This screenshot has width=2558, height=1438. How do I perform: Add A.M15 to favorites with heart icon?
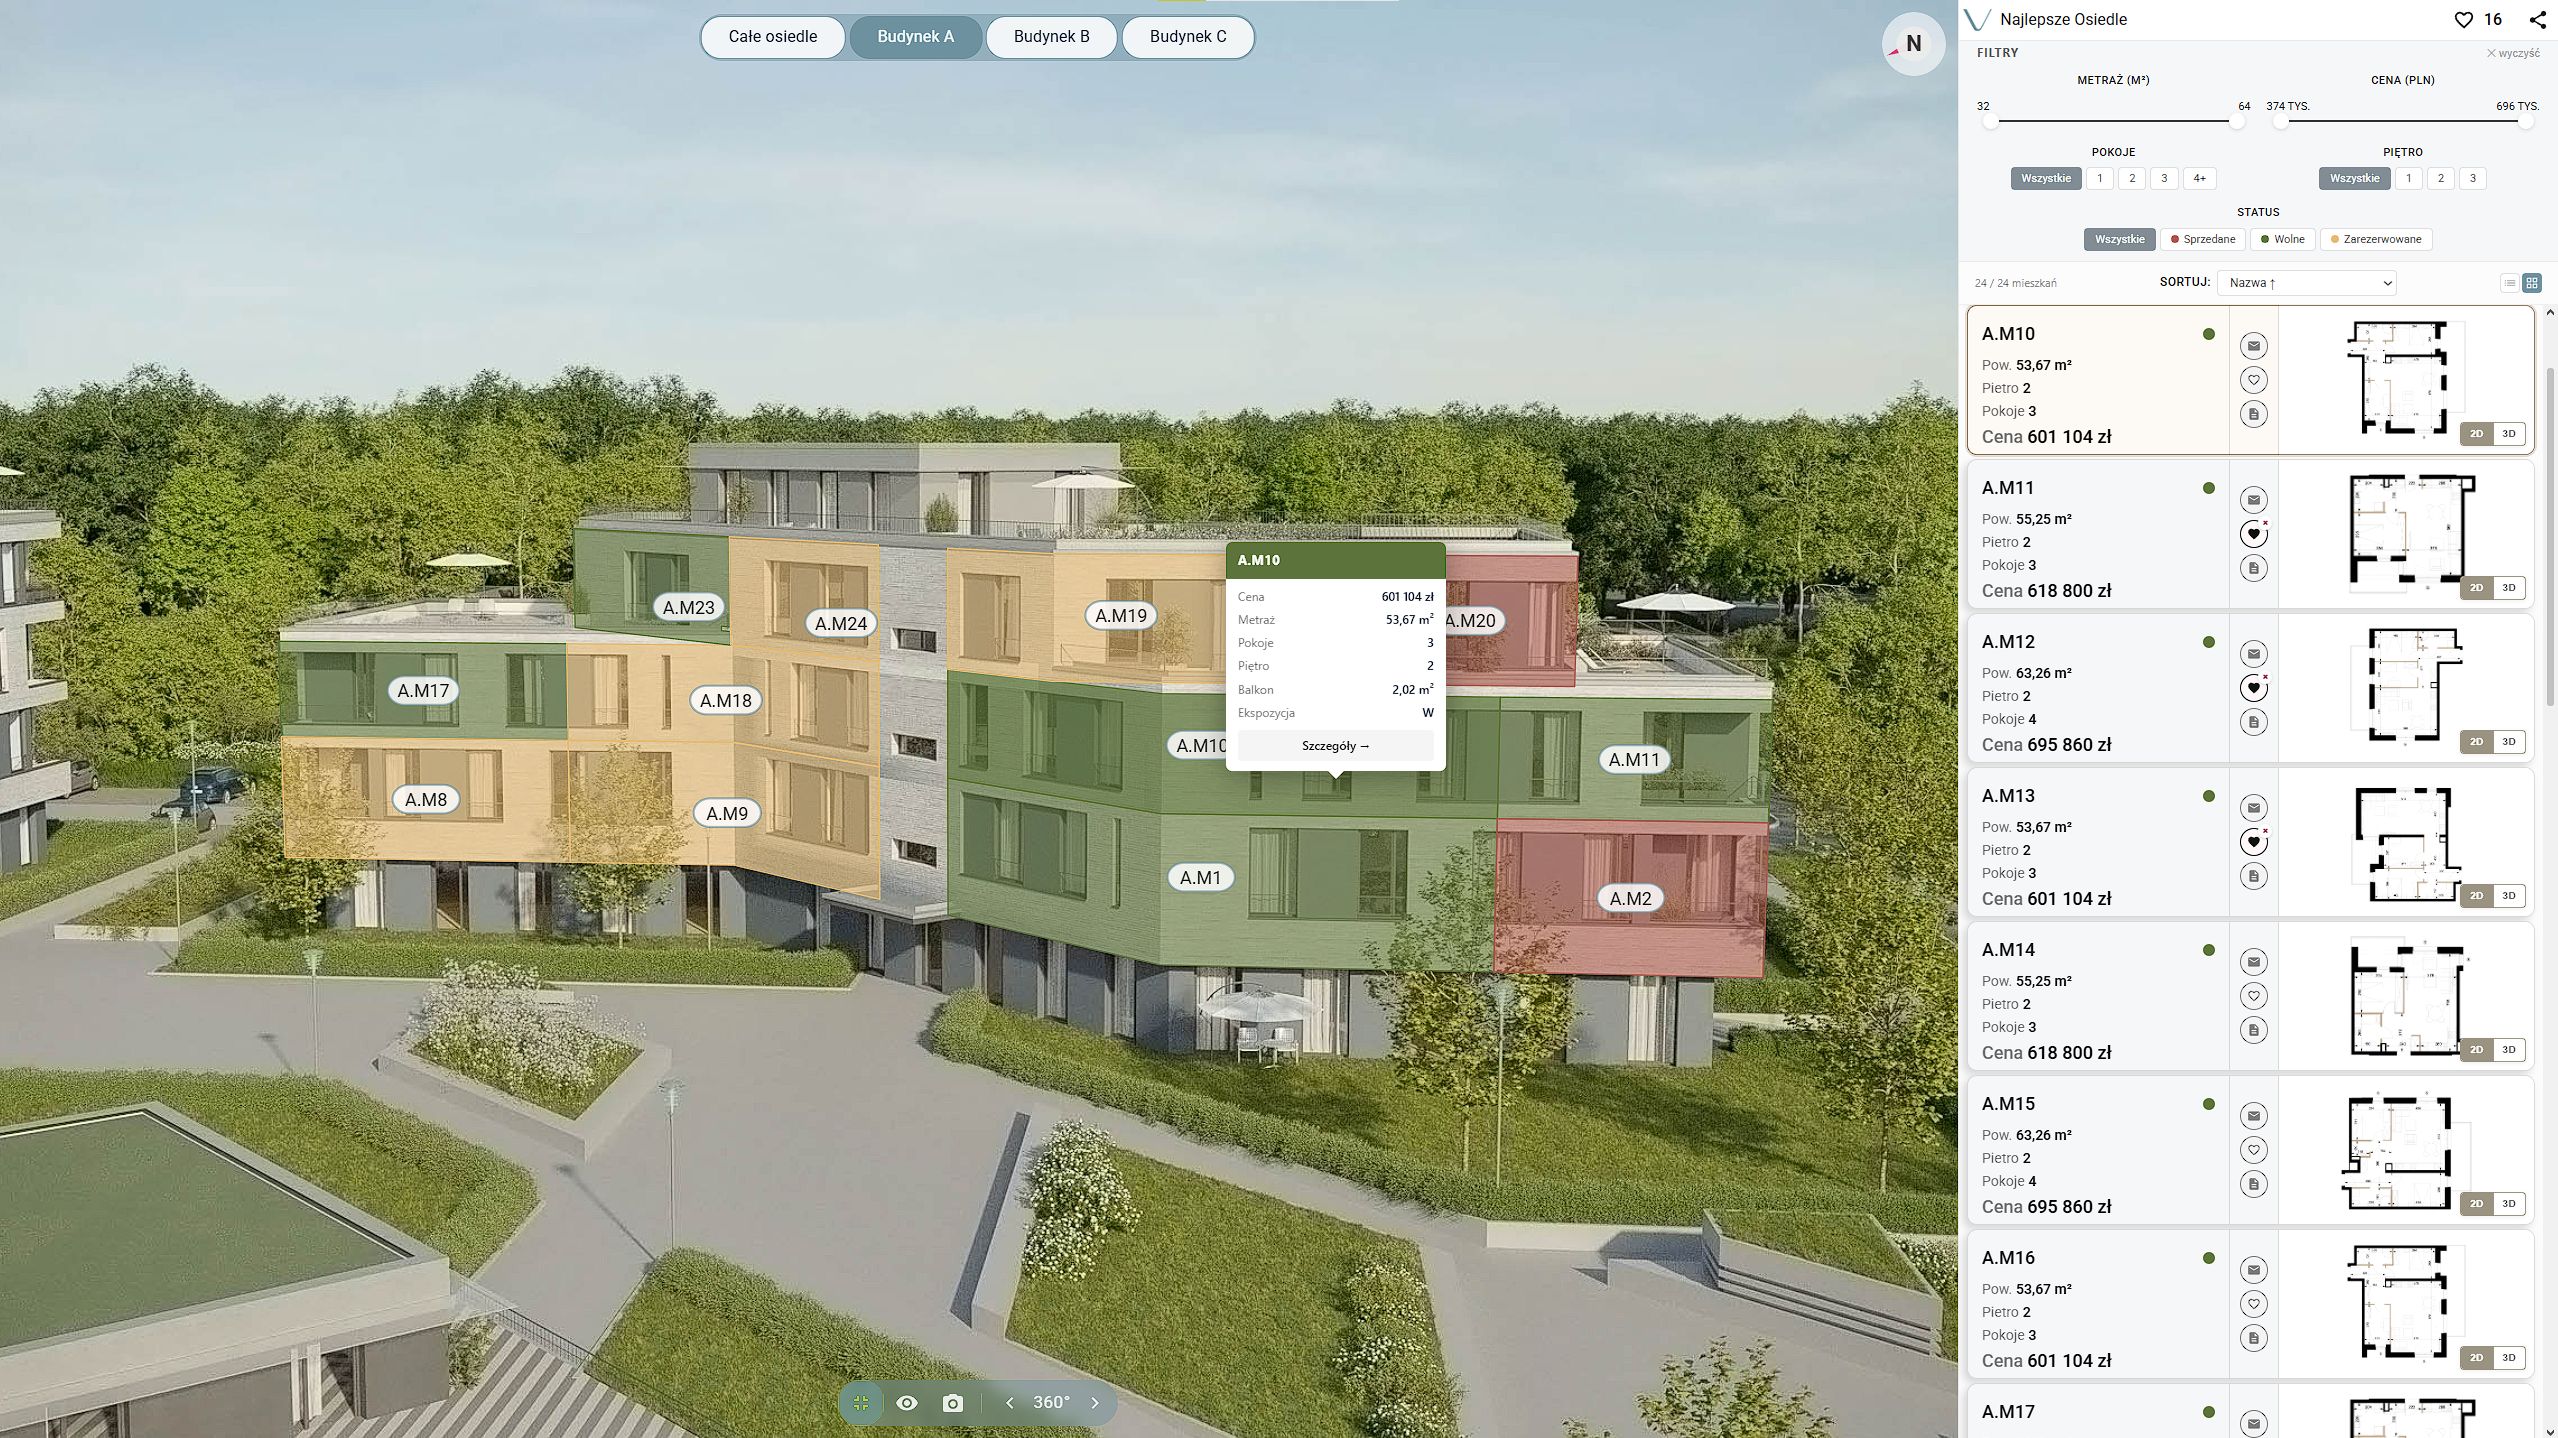click(2253, 1150)
